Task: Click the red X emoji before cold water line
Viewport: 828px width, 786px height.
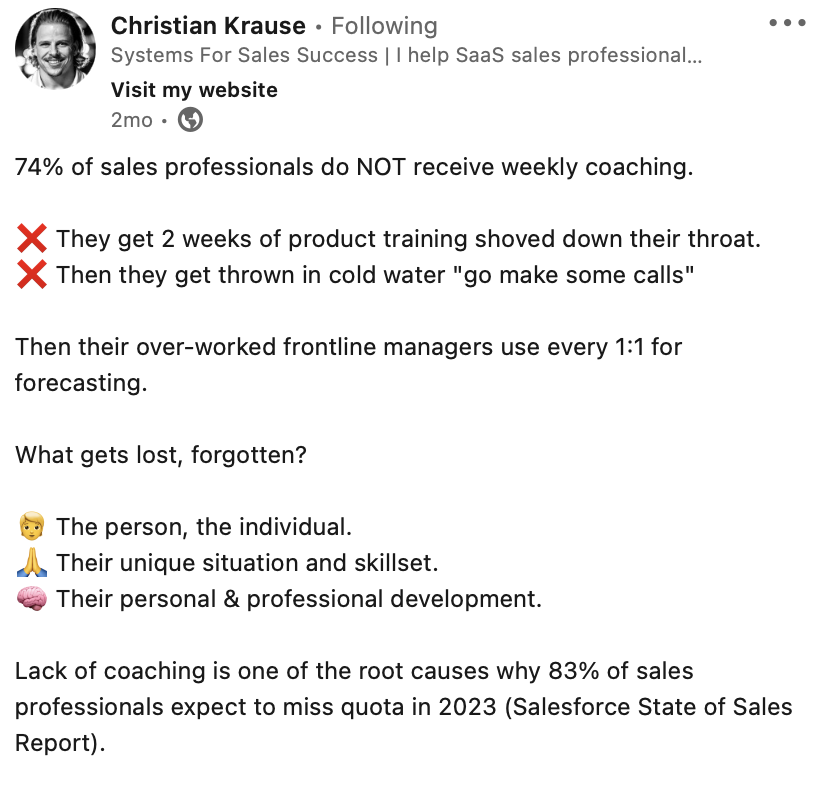Action: pos(29,274)
